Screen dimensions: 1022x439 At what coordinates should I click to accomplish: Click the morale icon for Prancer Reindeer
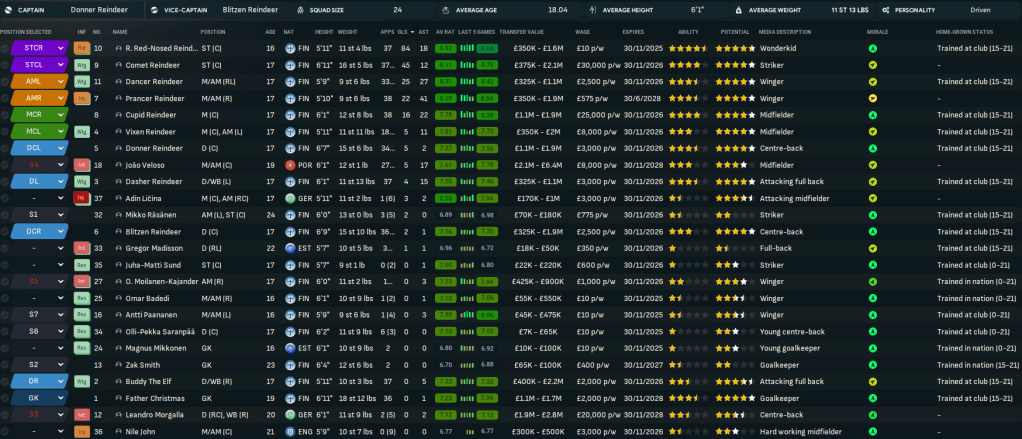pos(873,98)
